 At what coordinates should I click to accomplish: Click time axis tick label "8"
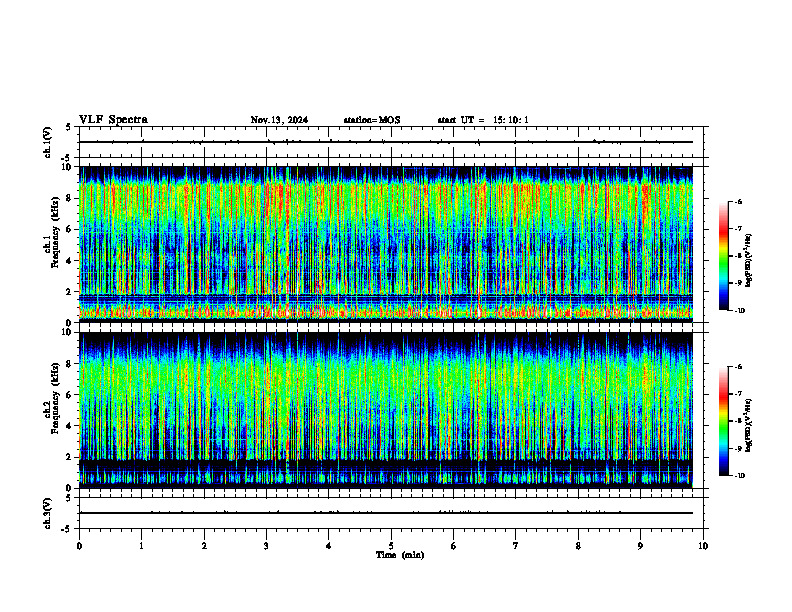point(578,546)
